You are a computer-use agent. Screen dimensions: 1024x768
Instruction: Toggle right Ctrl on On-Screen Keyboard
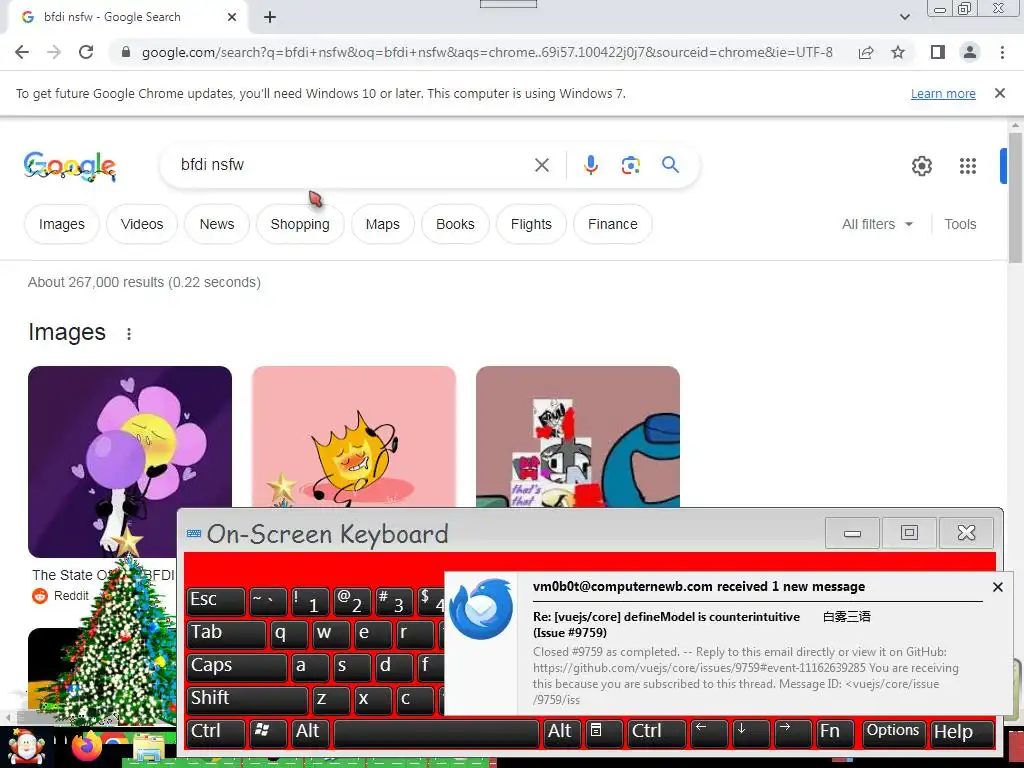[x=656, y=732]
